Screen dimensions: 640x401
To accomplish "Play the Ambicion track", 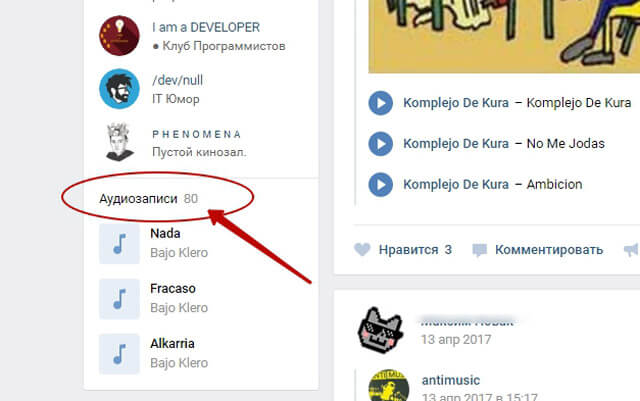I will click(x=380, y=184).
